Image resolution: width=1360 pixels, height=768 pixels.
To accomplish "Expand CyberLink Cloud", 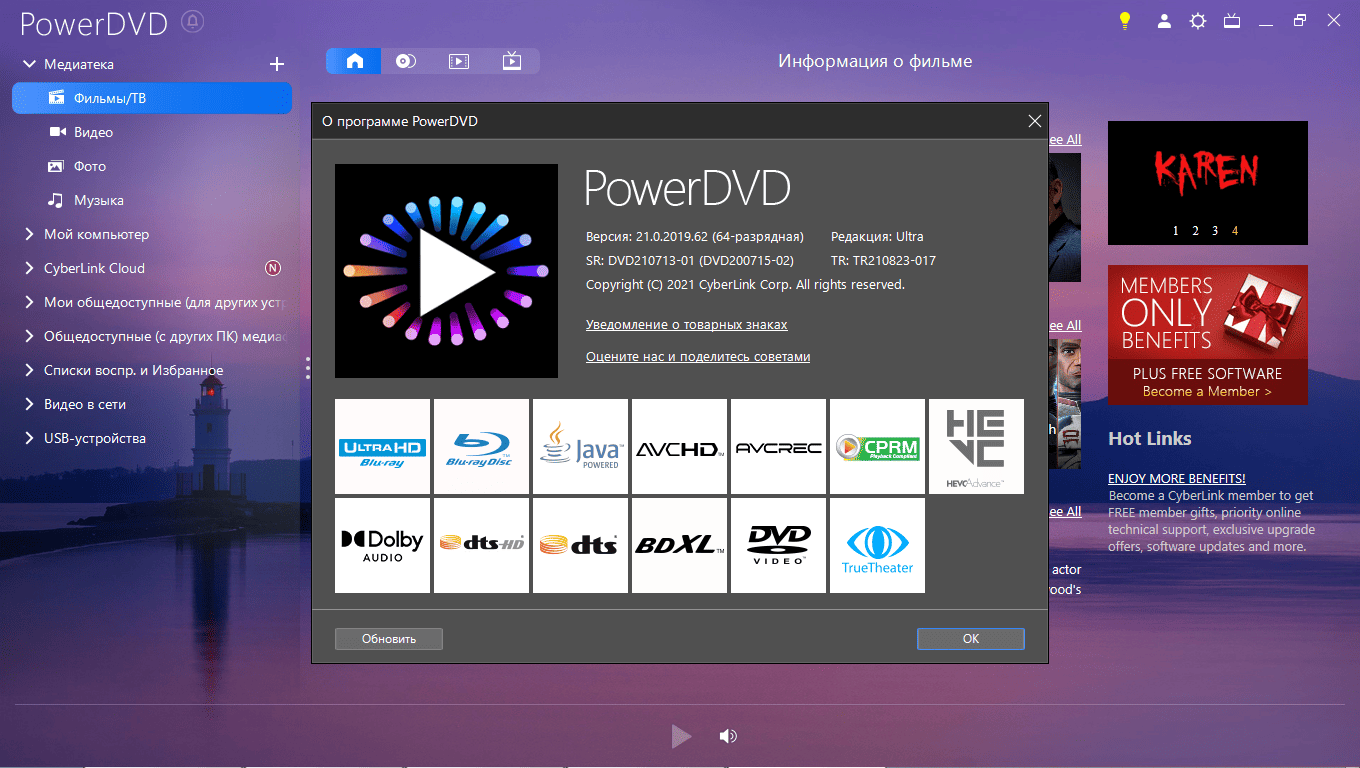I will (x=29, y=268).
